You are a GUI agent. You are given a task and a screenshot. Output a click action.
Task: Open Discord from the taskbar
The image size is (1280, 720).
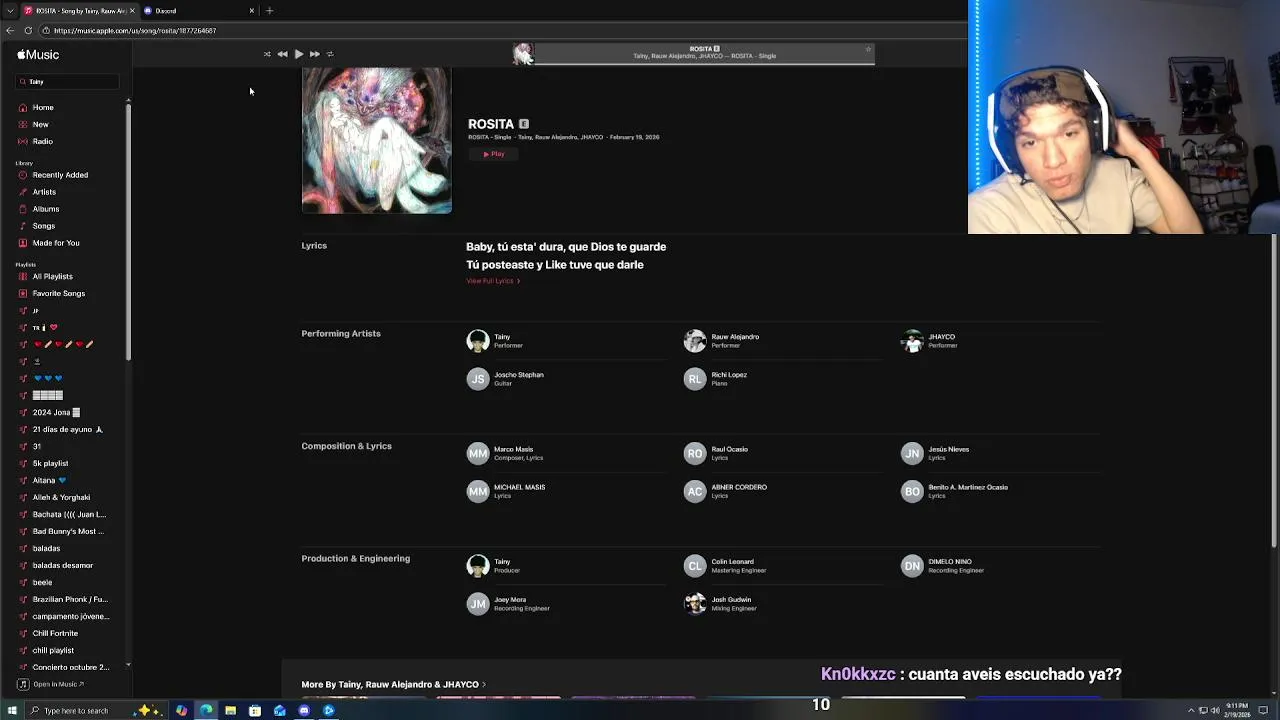tap(304, 711)
